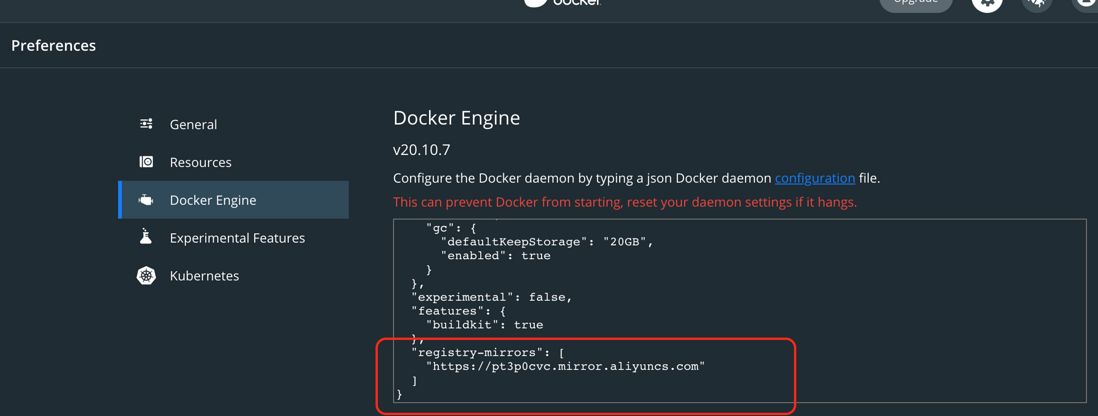Image resolution: width=1098 pixels, height=416 pixels.
Task: Click the bug troubleshoot icon in header
Action: click(1037, 2)
